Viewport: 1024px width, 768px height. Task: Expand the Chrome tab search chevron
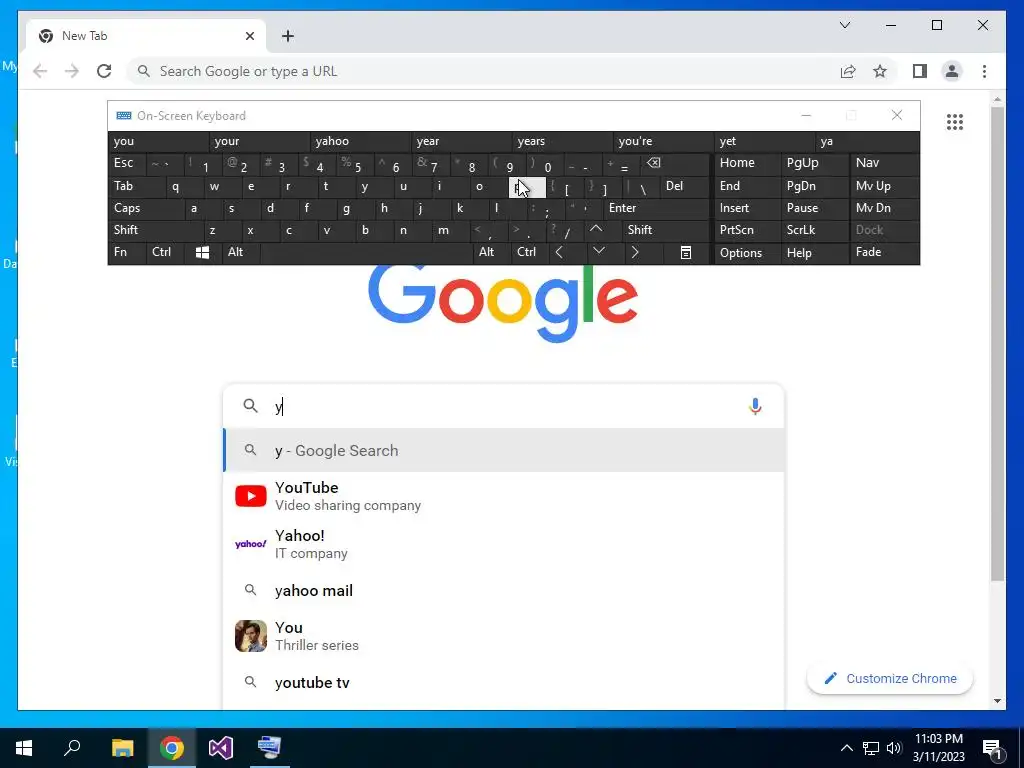[844, 25]
